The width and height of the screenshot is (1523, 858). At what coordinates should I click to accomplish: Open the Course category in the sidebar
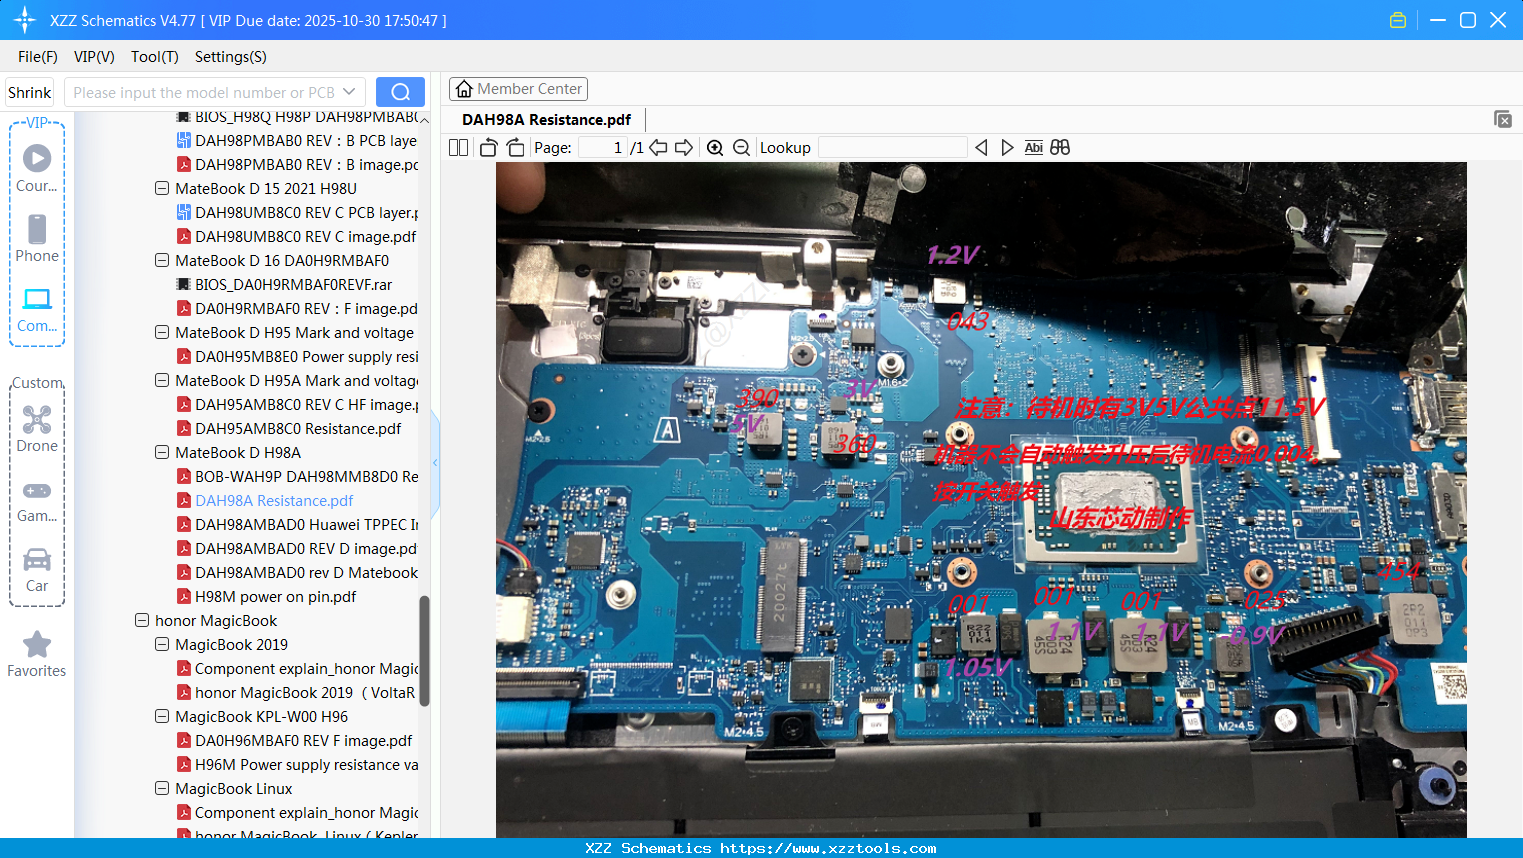[x=37, y=169]
